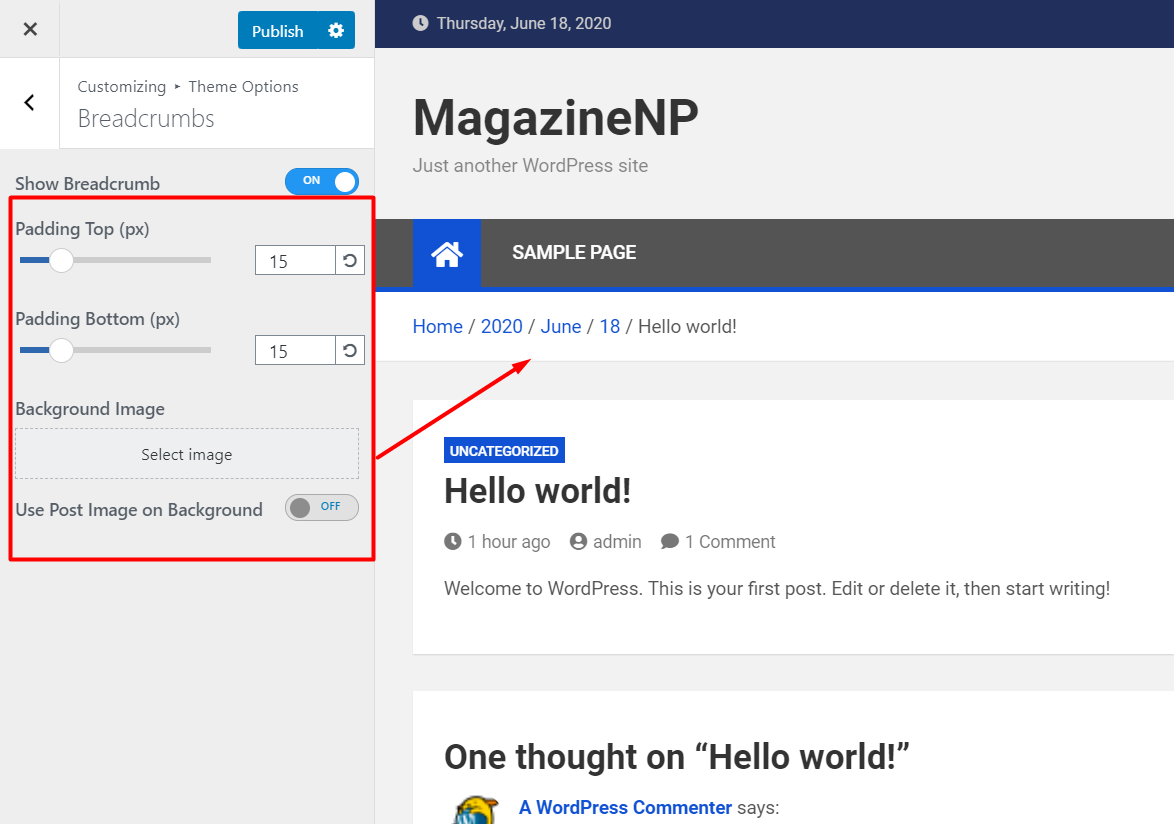The height and width of the screenshot is (824, 1174).
Task: Click the Padding Top slider handle
Action: [x=61, y=260]
